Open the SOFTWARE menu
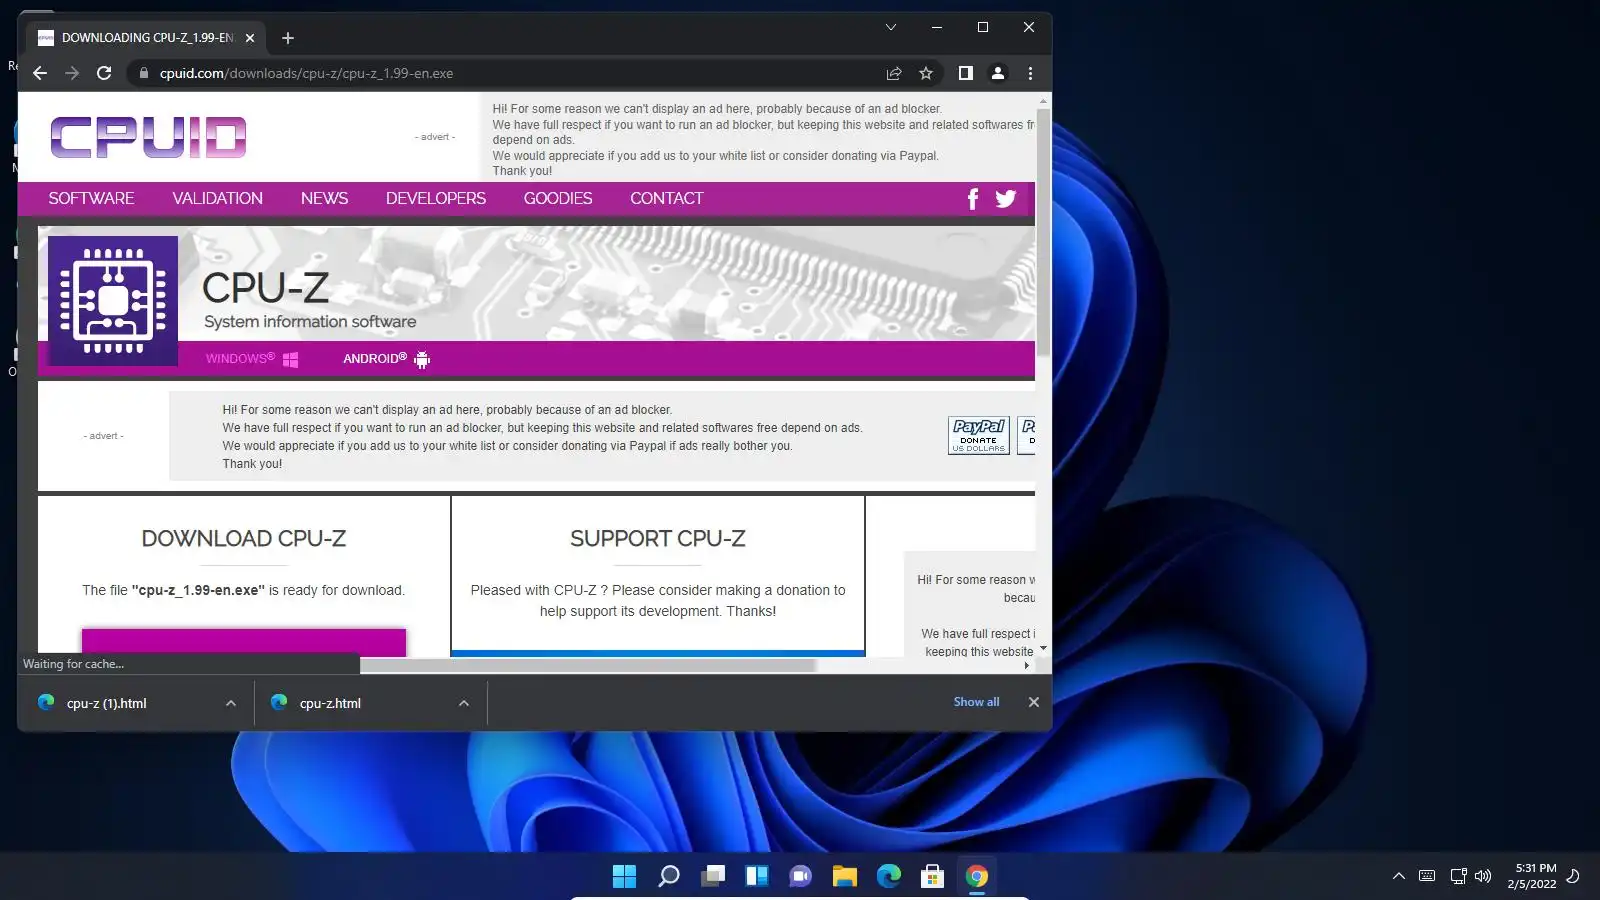The image size is (1600, 900). click(91, 198)
